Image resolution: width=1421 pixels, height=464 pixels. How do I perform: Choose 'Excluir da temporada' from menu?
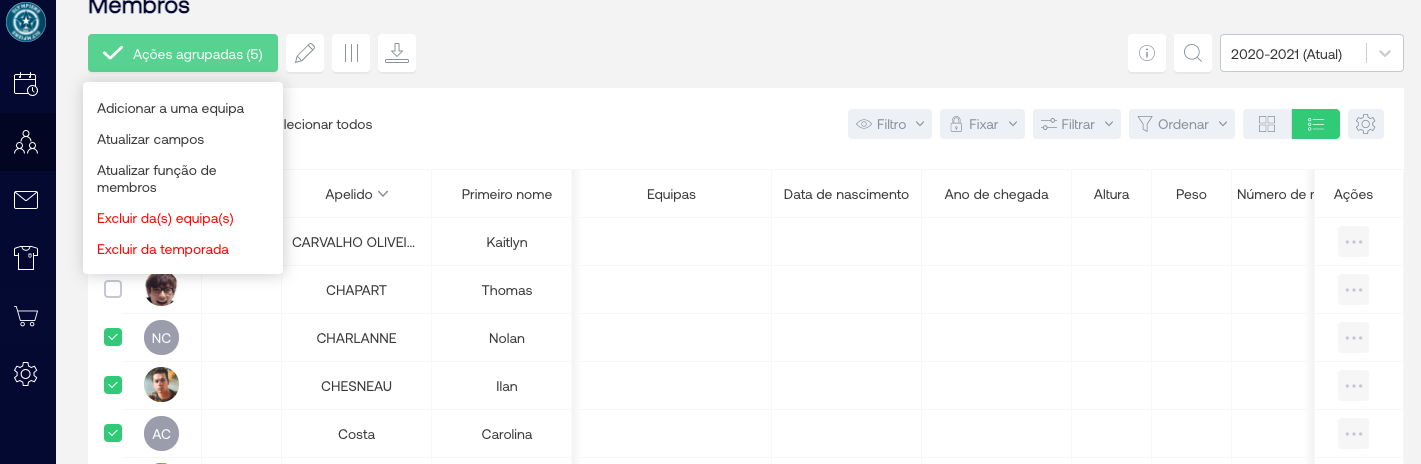163,249
